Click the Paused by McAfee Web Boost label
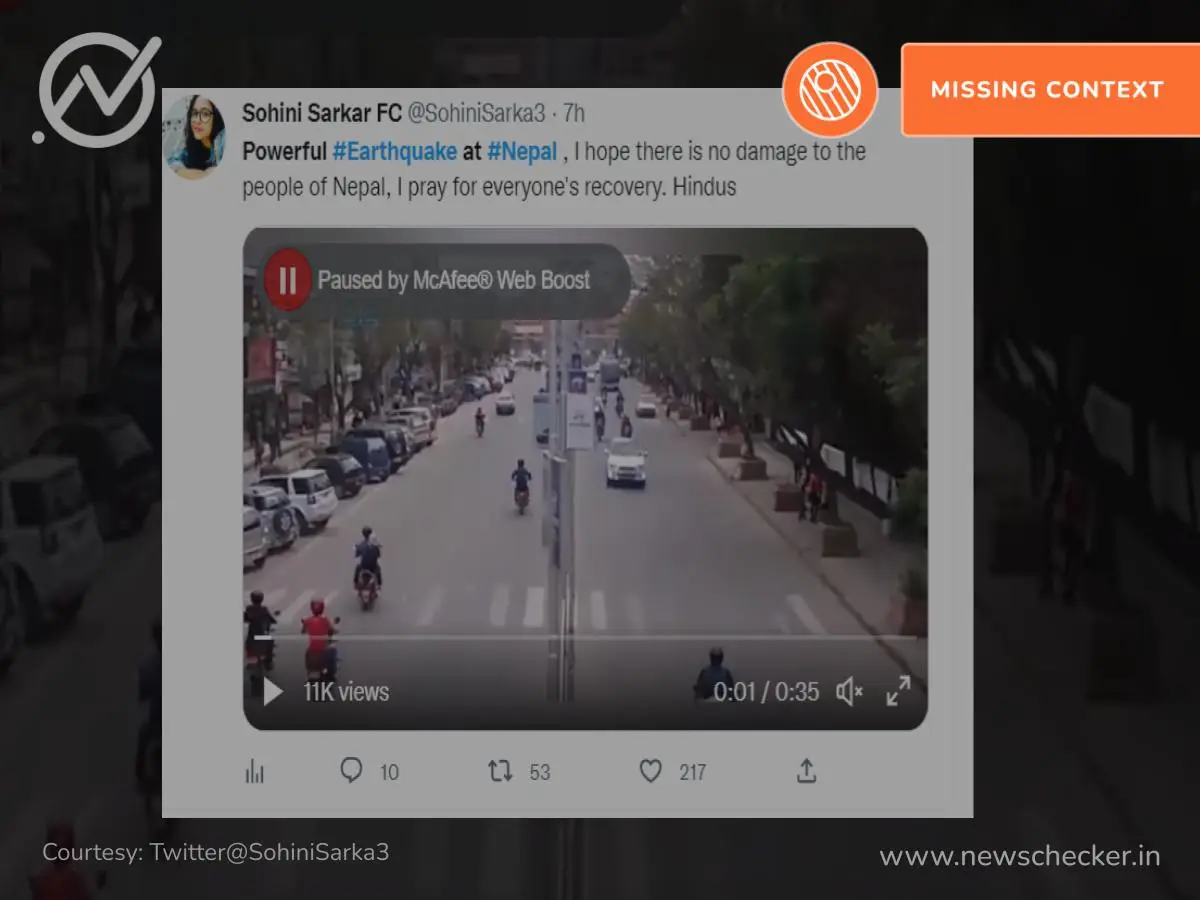This screenshot has height=900, width=1200. pos(454,280)
